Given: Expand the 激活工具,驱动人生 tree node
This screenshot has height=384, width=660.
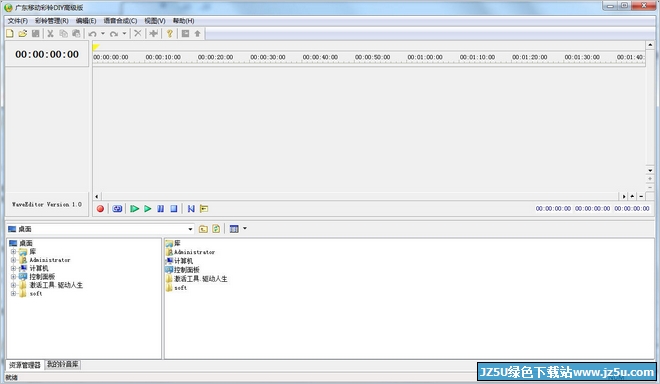Looking at the screenshot, I should 13,285.
